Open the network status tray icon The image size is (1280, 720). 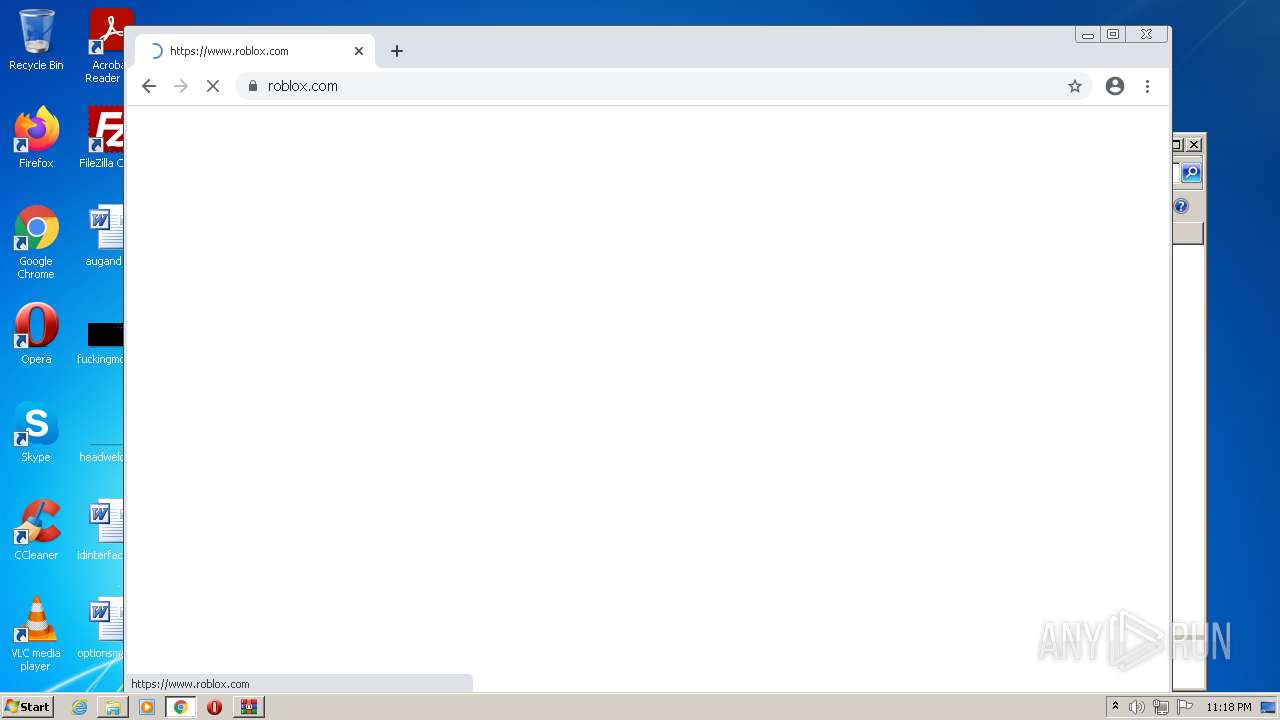point(1161,707)
